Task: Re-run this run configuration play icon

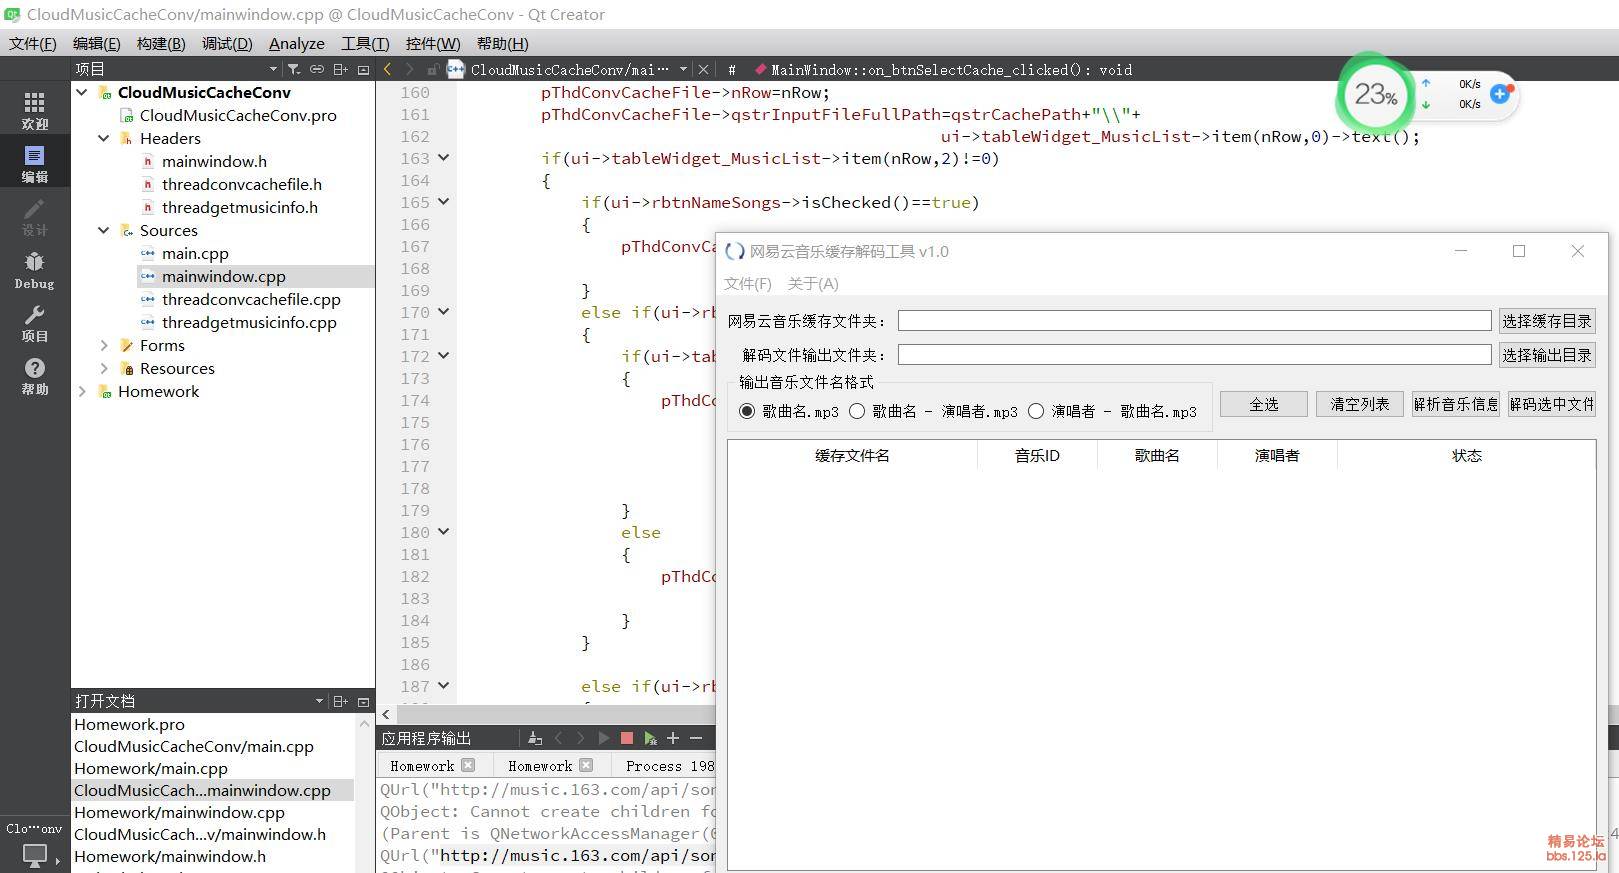Action: click(x=603, y=738)
